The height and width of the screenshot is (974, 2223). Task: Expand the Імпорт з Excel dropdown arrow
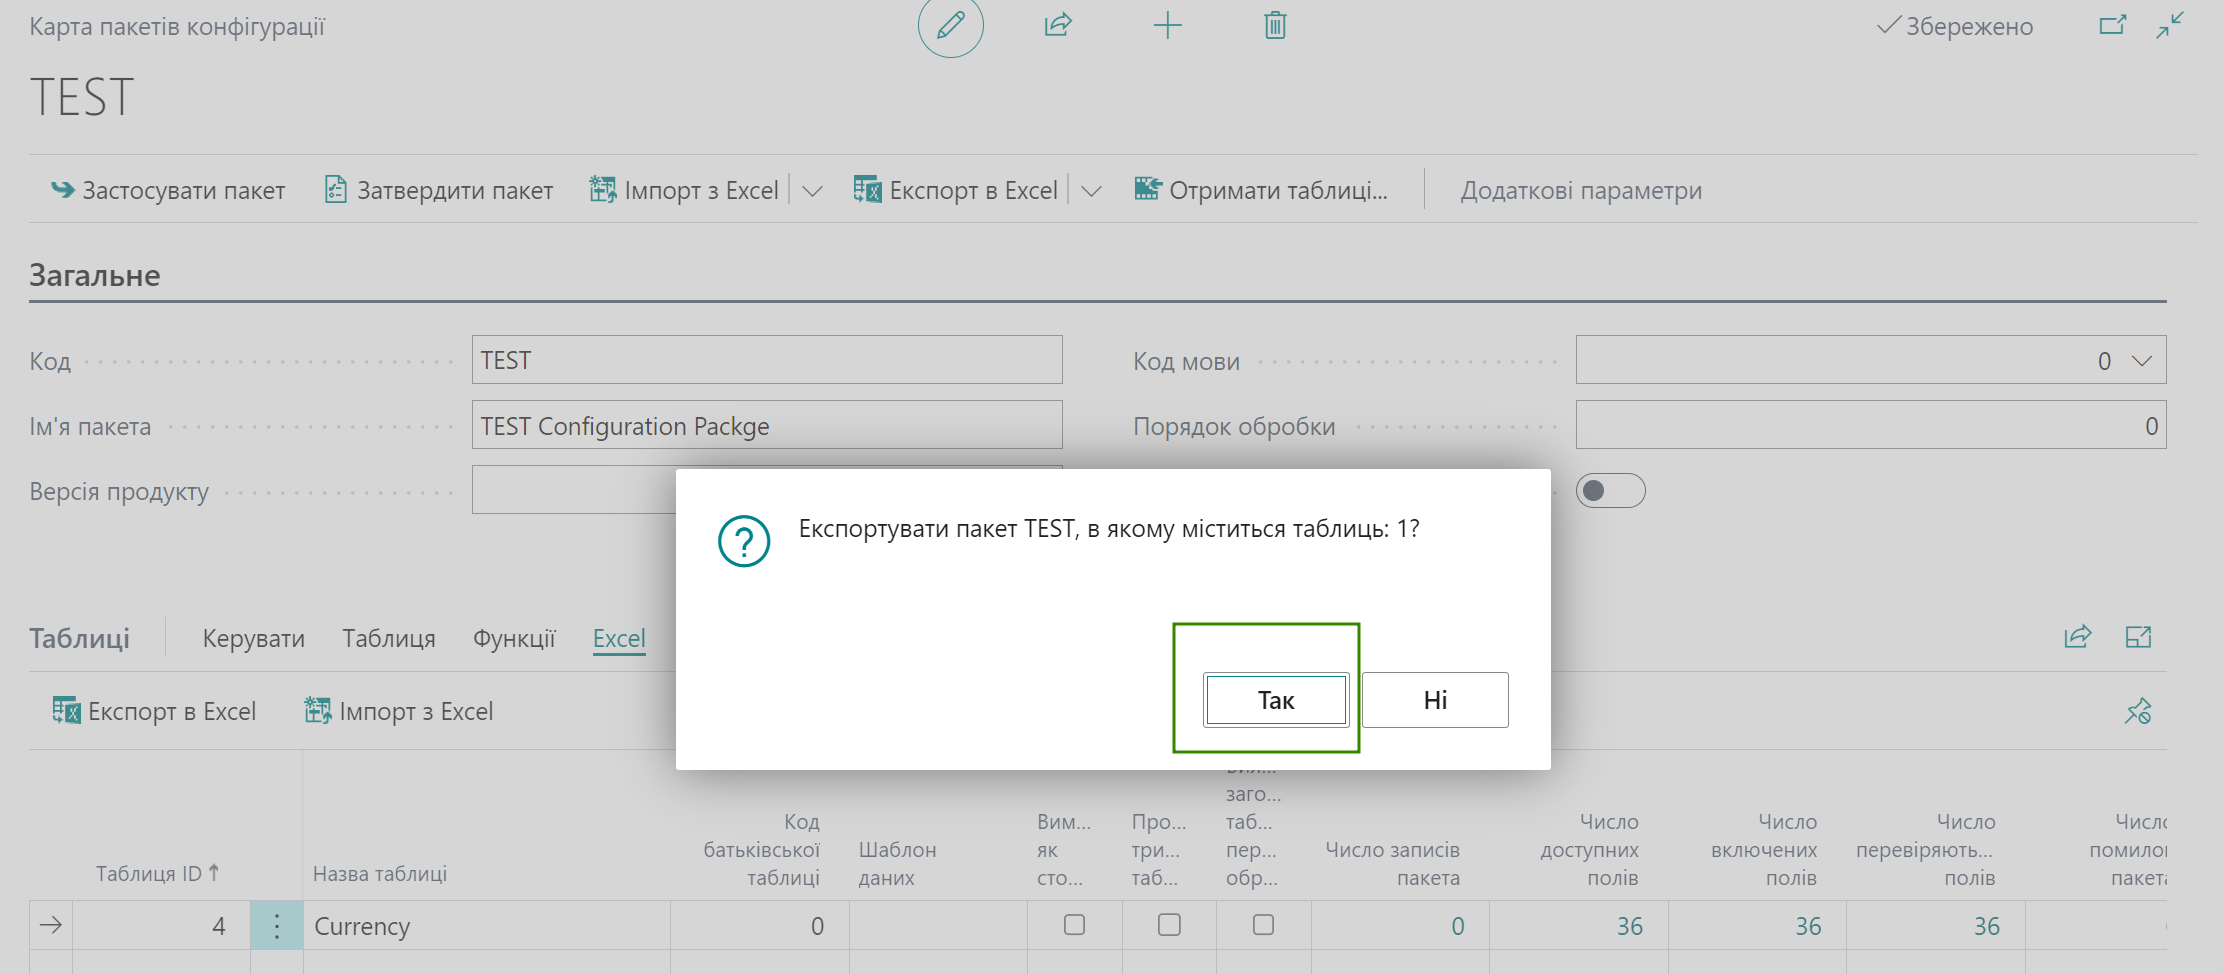tap(812, 190)
